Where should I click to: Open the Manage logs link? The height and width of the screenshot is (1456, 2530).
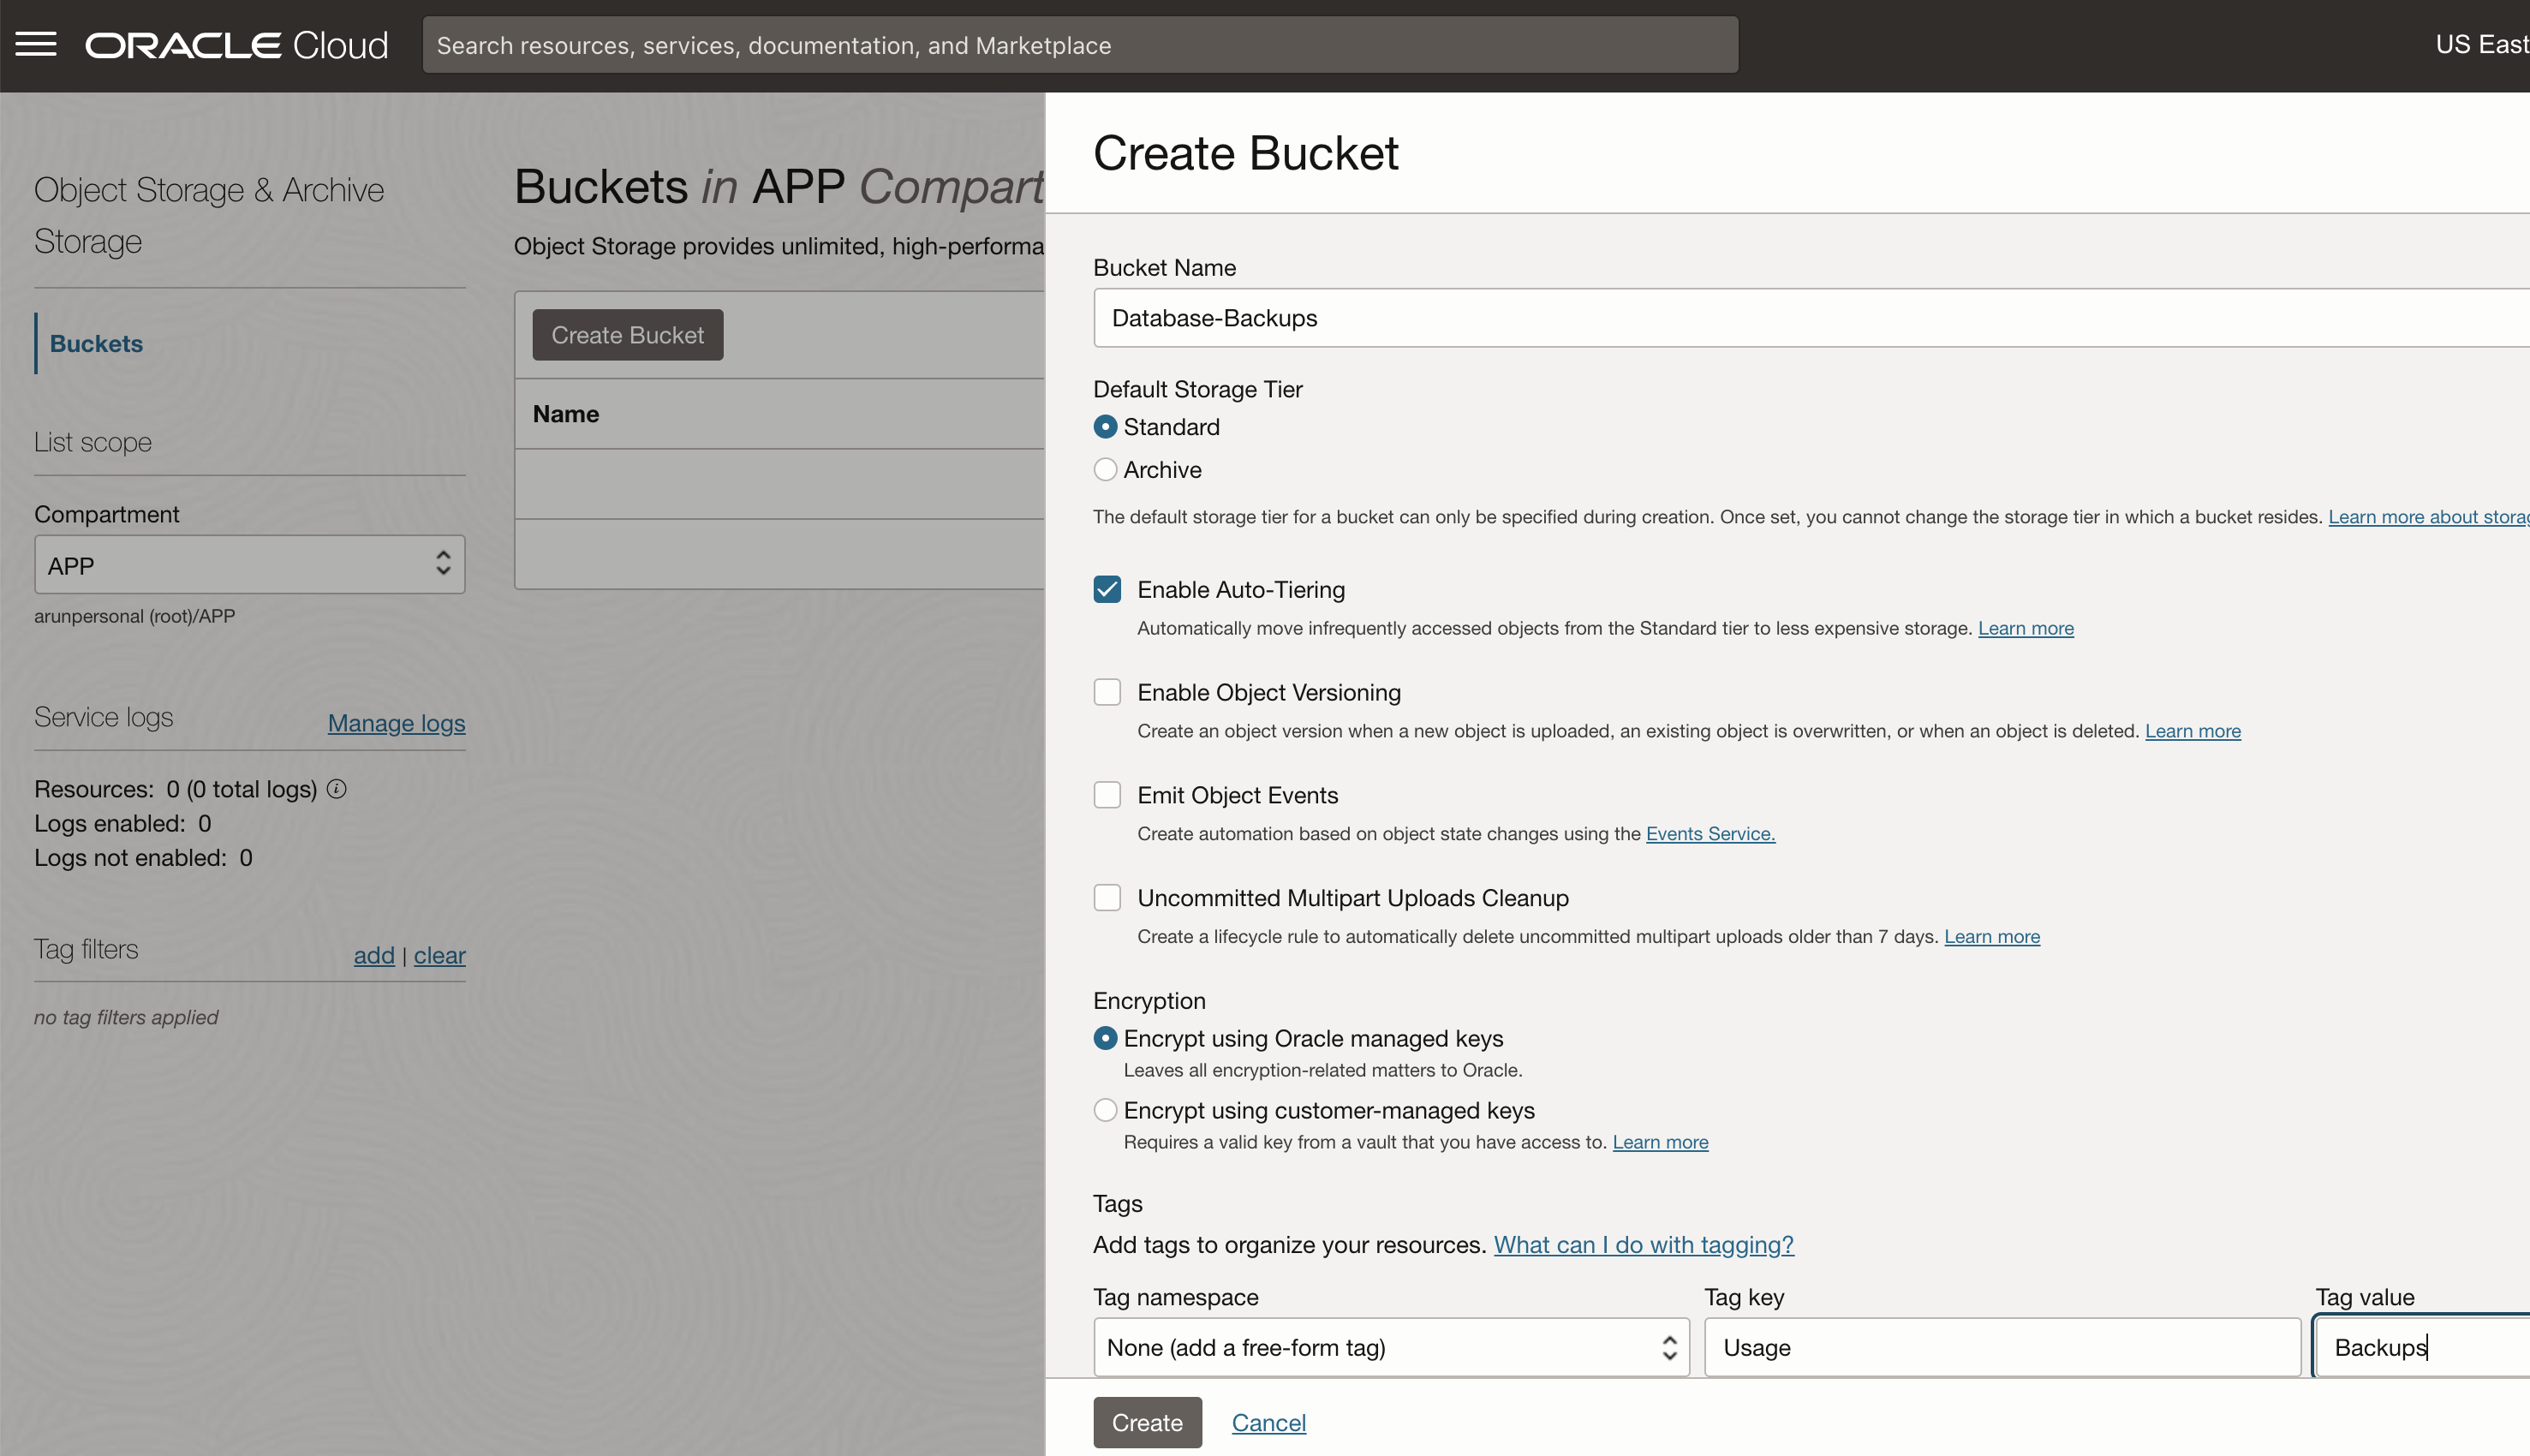click(x=396, y=723)
